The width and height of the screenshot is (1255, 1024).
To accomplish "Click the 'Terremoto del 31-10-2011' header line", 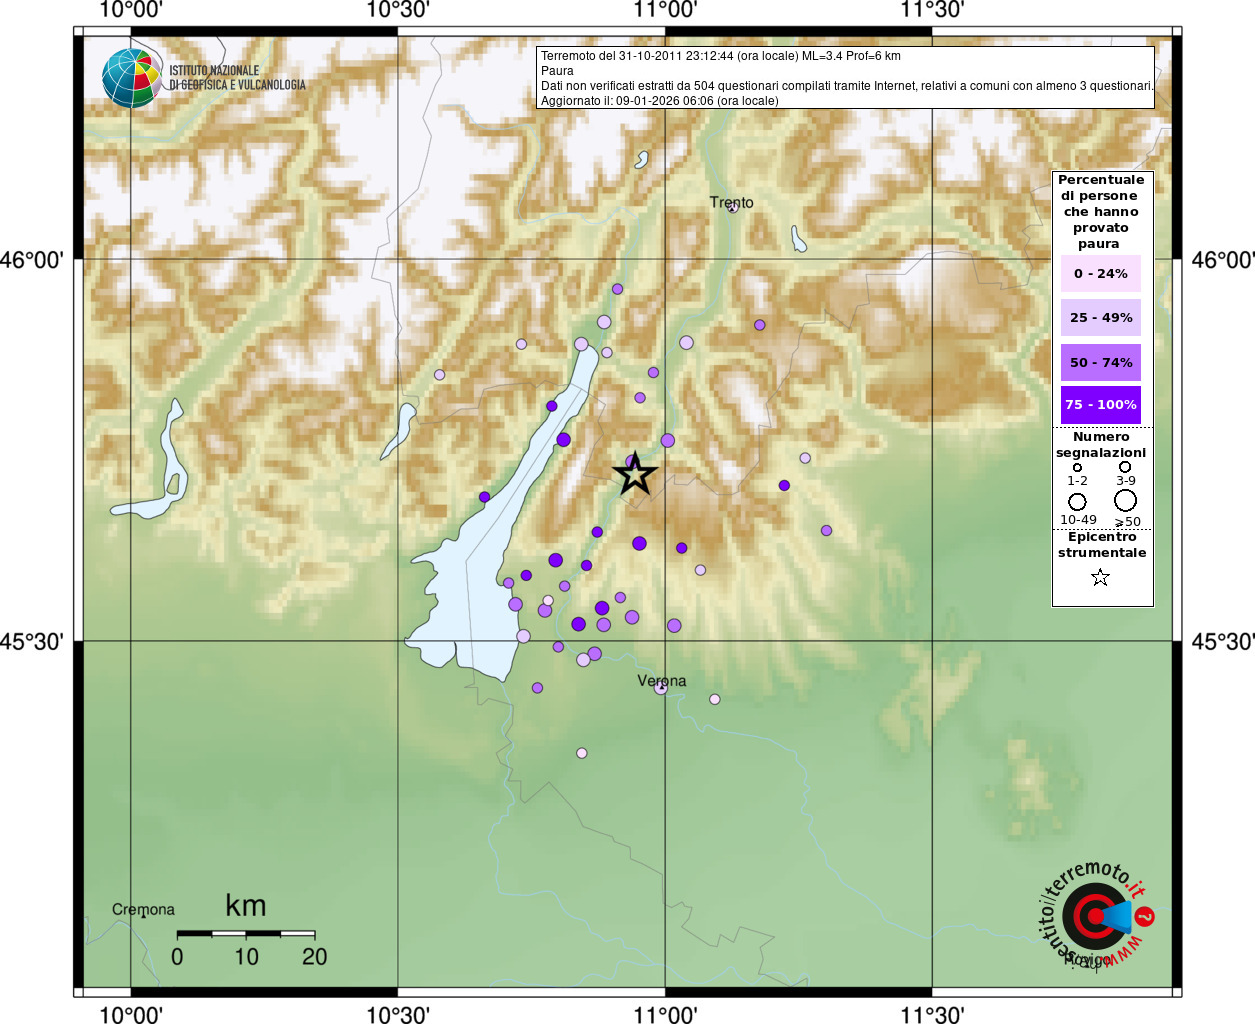I will (x=721, y=56).
